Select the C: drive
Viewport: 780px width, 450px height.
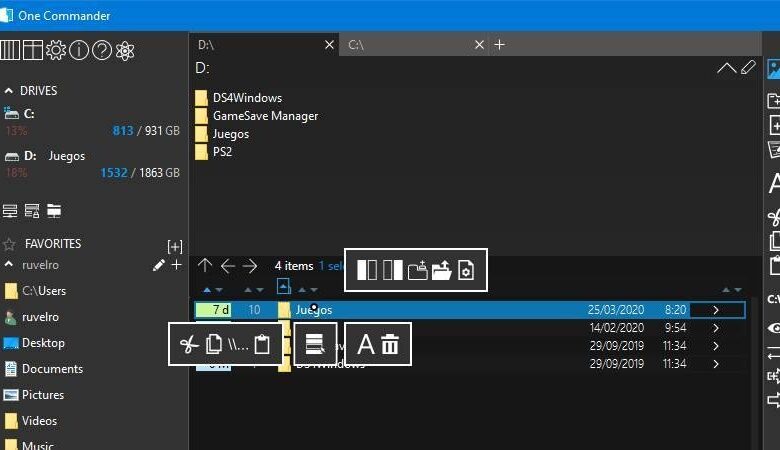[x=93, y=122]
